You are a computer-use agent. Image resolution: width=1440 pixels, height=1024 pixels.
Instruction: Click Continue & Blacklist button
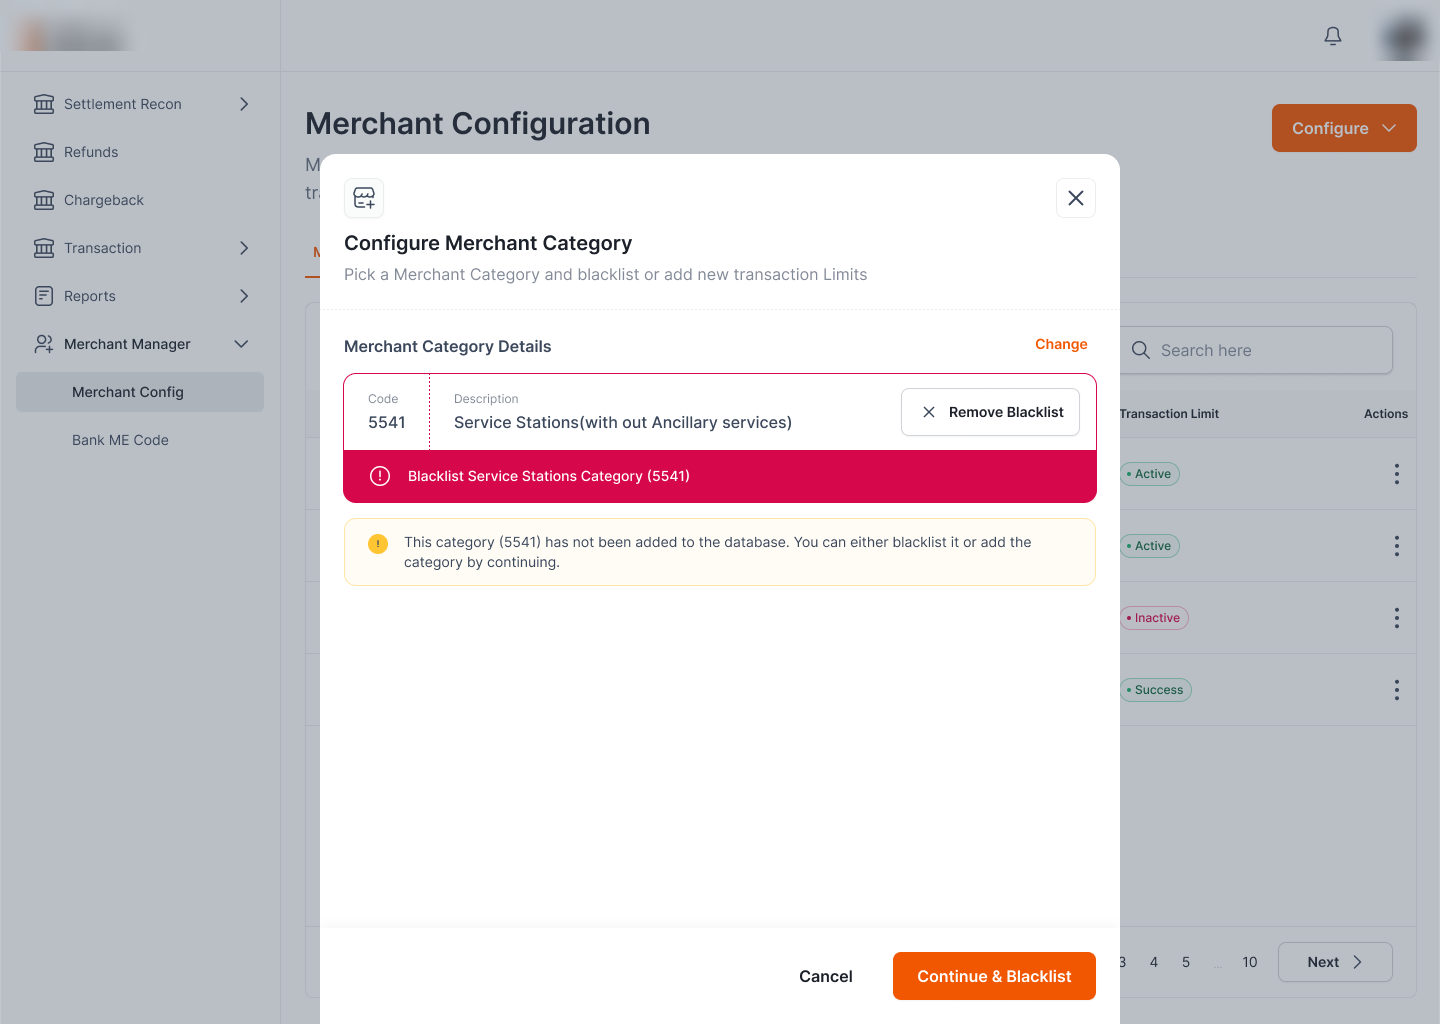pos(994,976)
